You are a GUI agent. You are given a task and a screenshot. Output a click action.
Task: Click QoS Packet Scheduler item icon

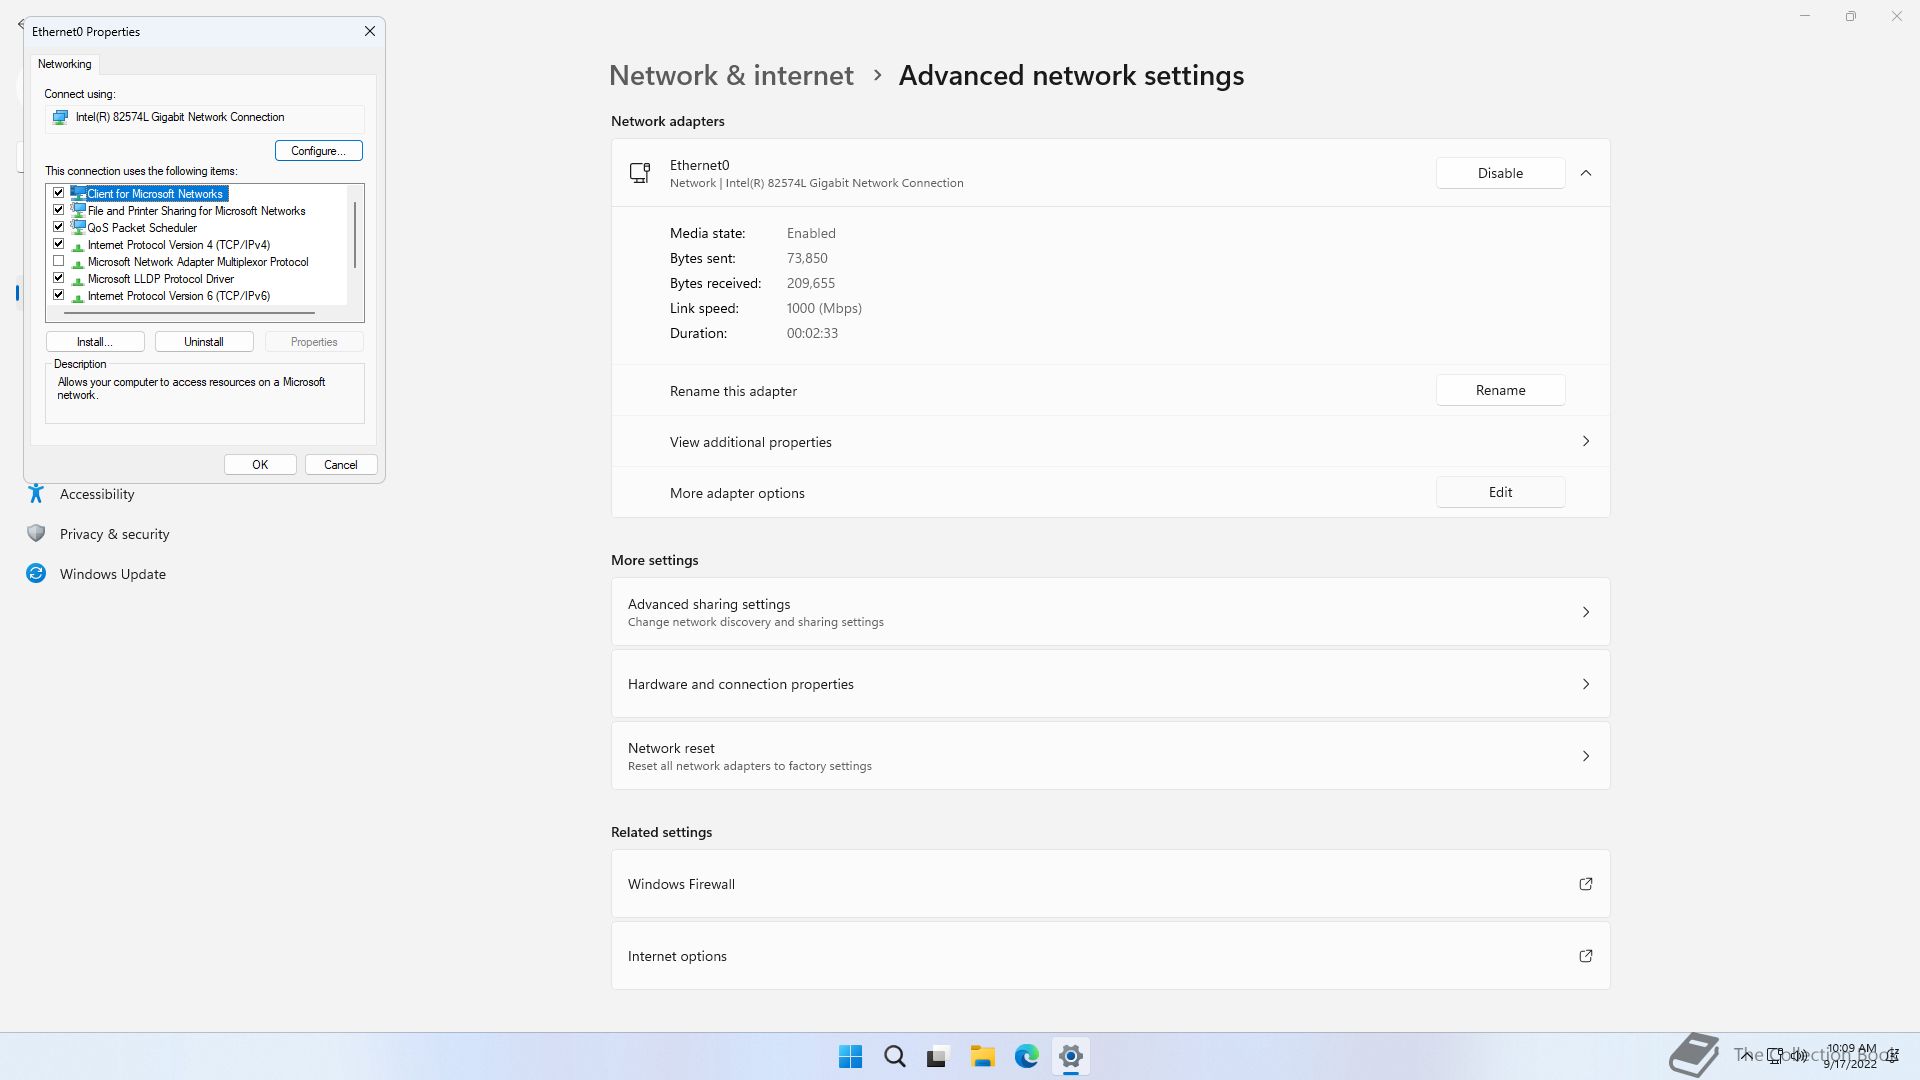(x=78, y=227)
